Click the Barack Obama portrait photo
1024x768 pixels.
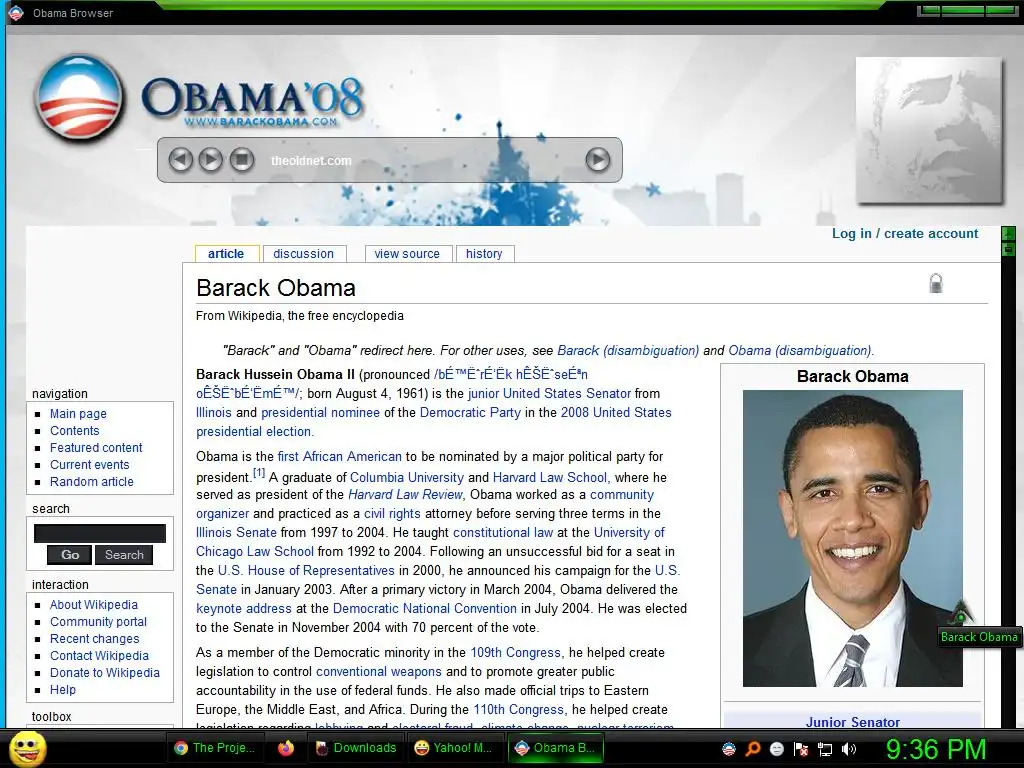coord(852,538)
